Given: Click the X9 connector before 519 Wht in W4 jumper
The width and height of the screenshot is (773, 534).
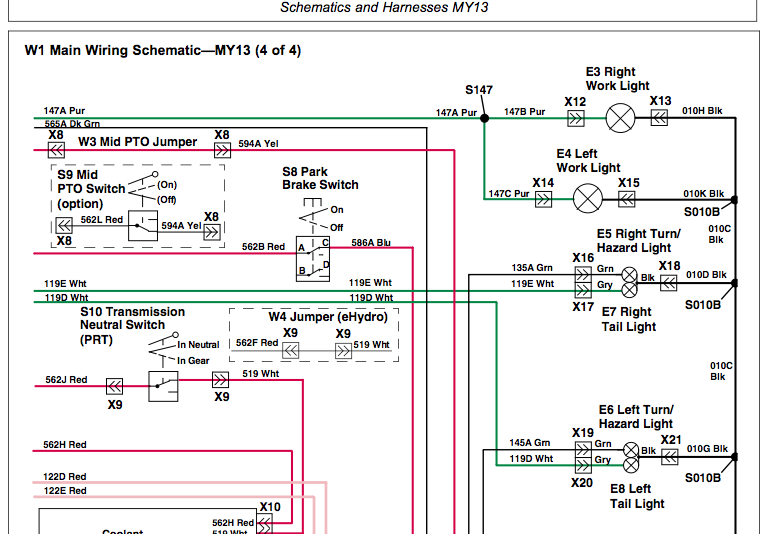Looking at the screenshot, I should coord(343,351).
